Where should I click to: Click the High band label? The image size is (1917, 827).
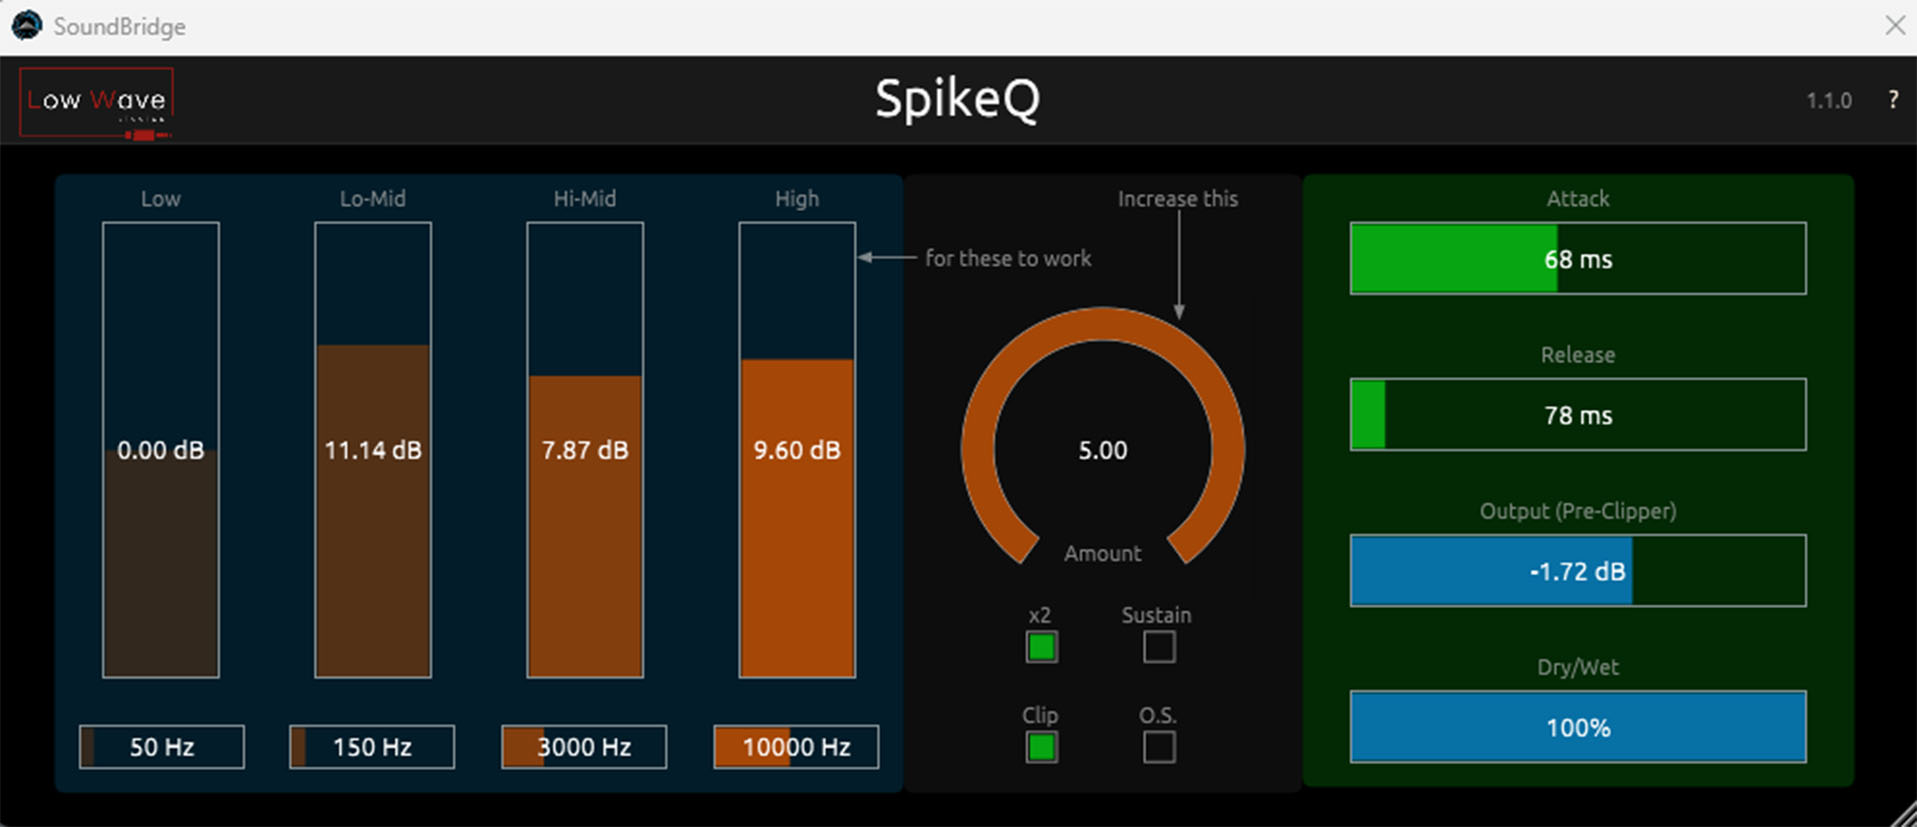(797, 199)
